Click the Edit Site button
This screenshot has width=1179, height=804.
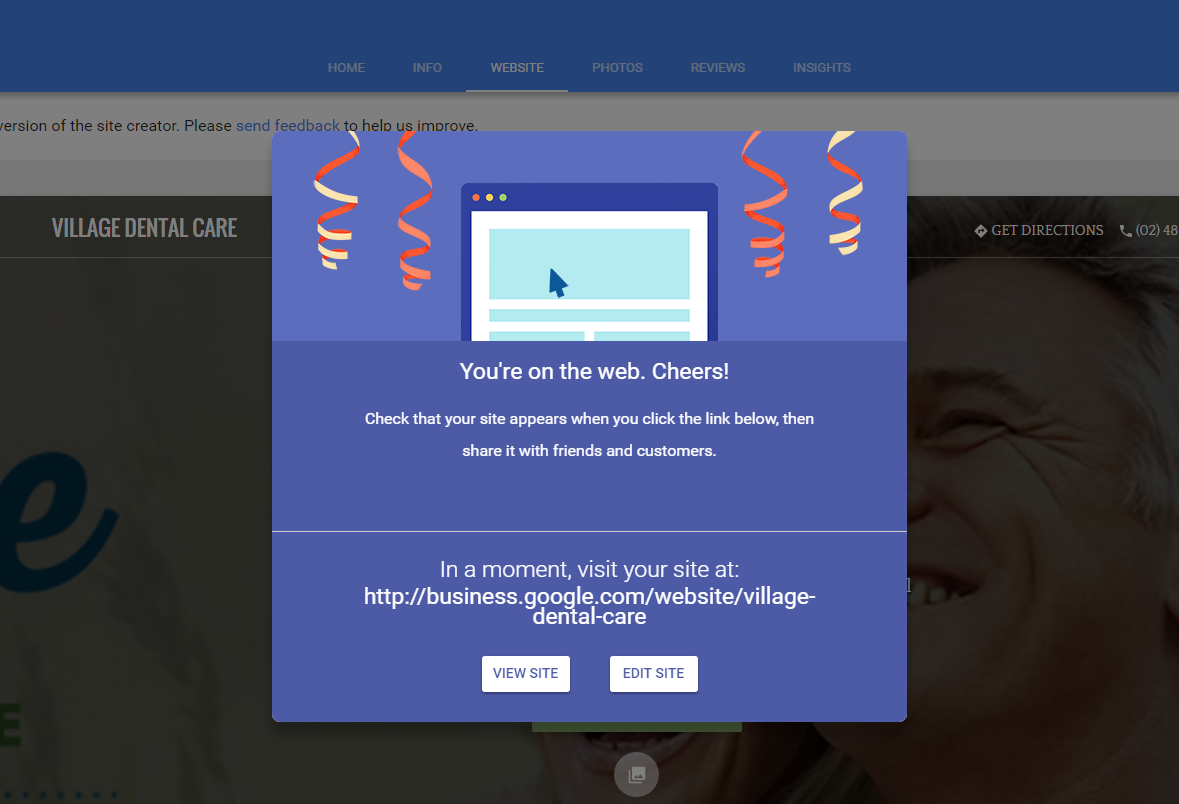tap(653, 673)
